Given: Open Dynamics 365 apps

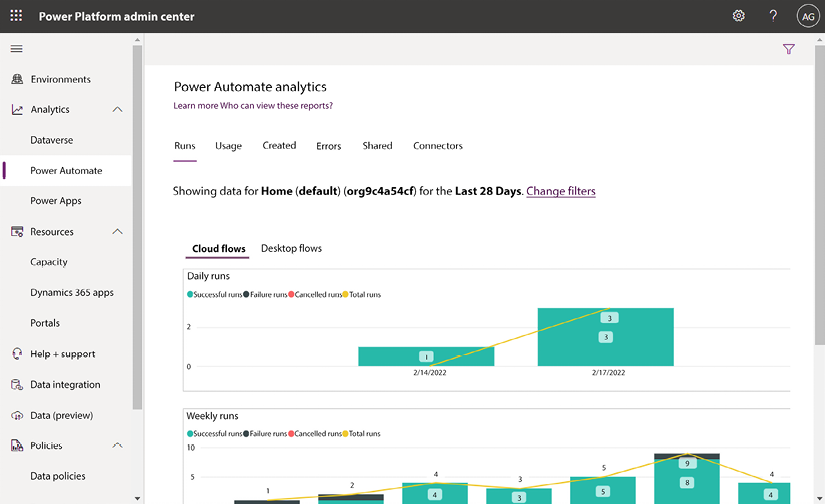Looking at the screenshot, I should pos(72,293).
